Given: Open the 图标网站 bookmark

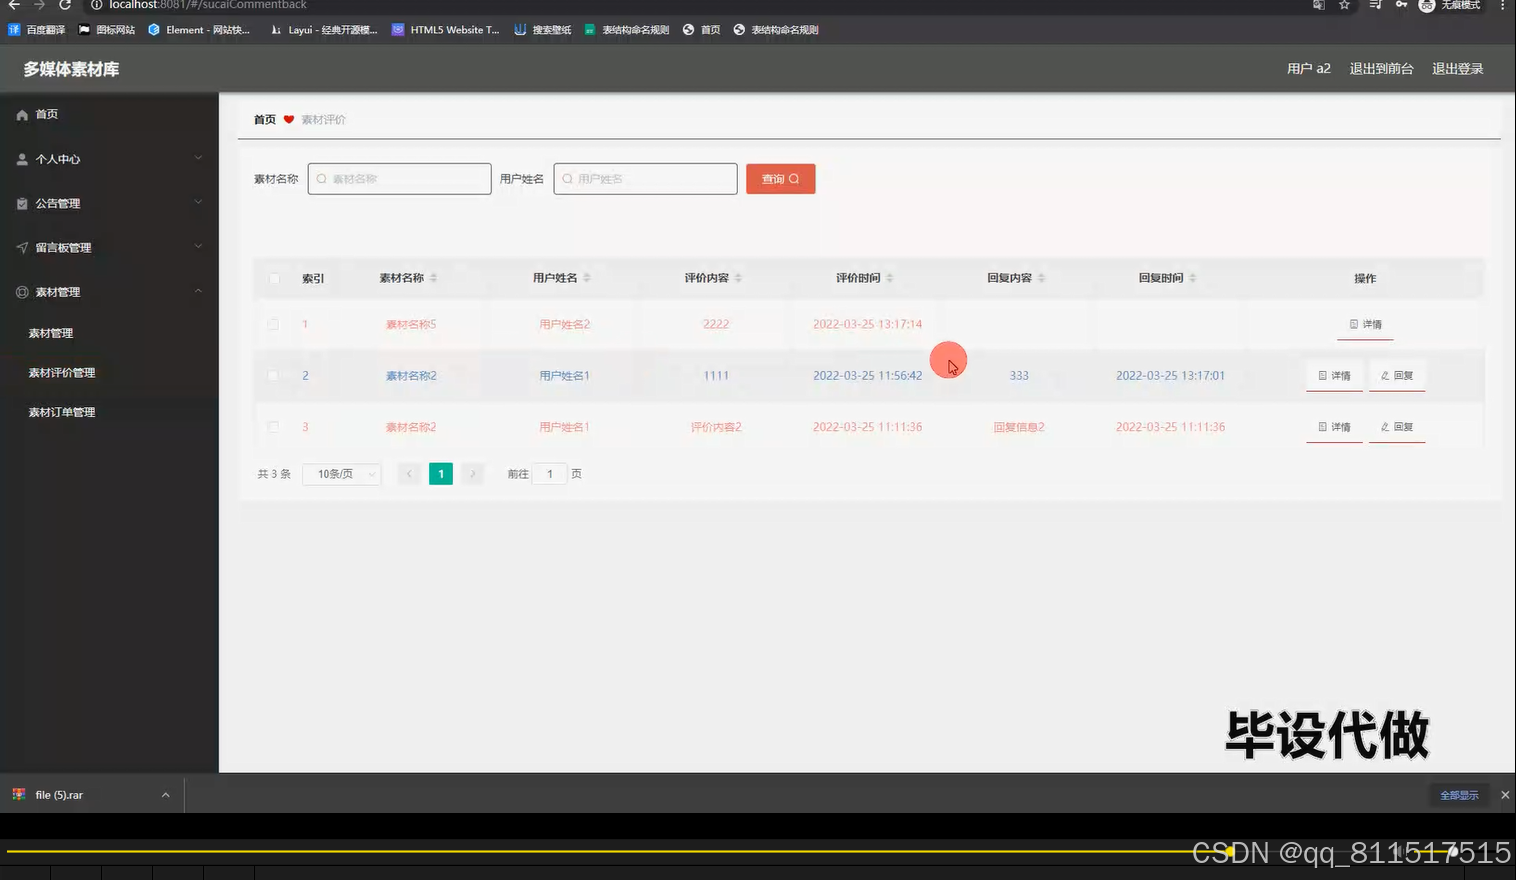Looking at the screenshot, I should [107, 30].
